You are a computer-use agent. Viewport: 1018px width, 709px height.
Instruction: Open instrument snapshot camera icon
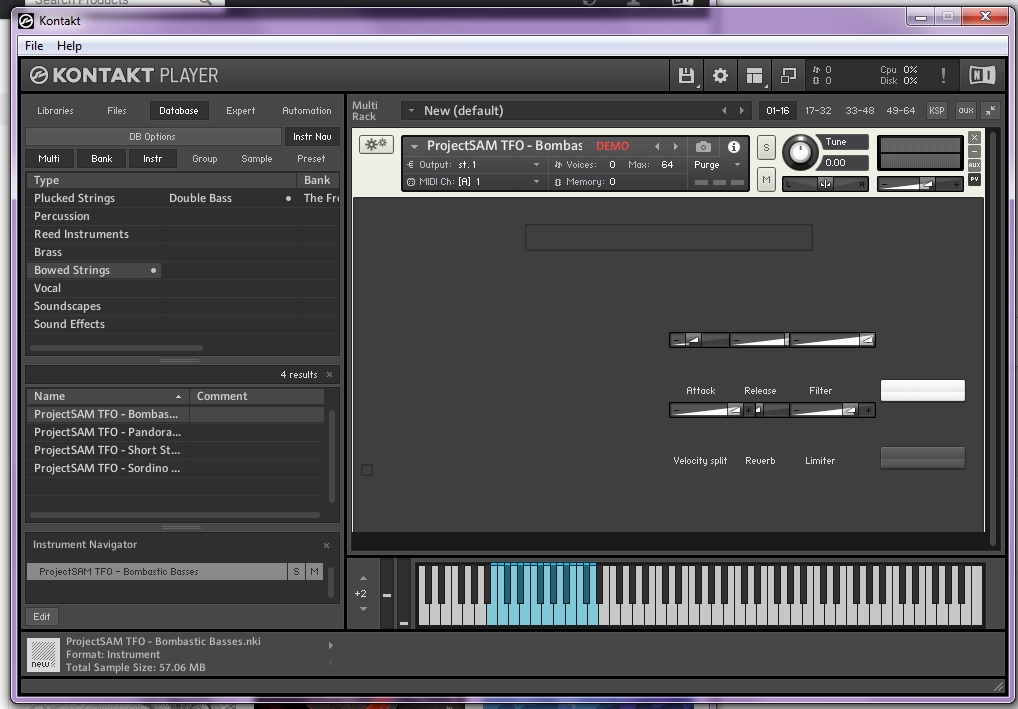tap(703, 147)
